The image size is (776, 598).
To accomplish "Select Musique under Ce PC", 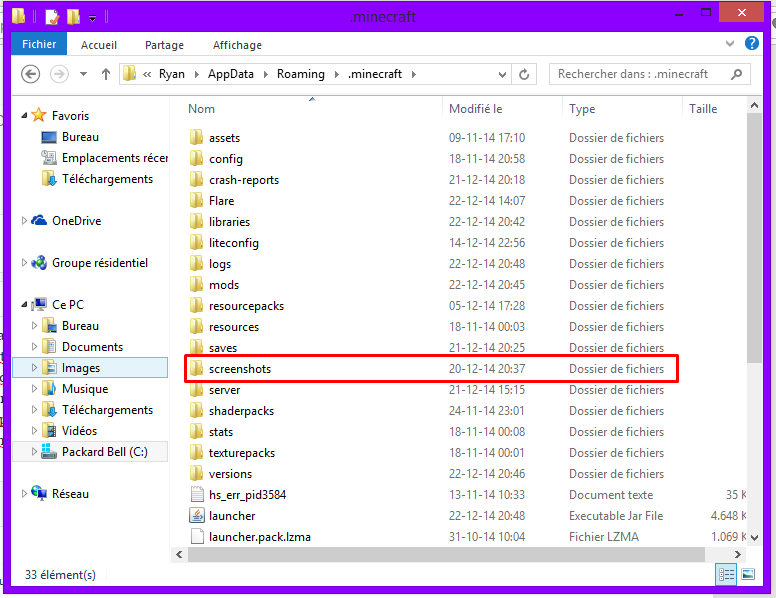I will (x=75, y=389).
